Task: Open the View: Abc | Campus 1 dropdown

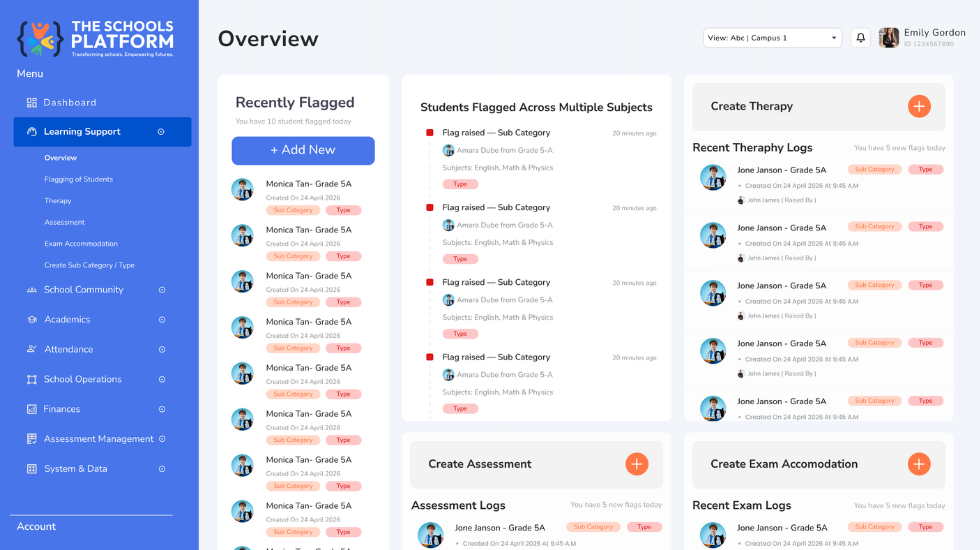Action: click(772, 38)
